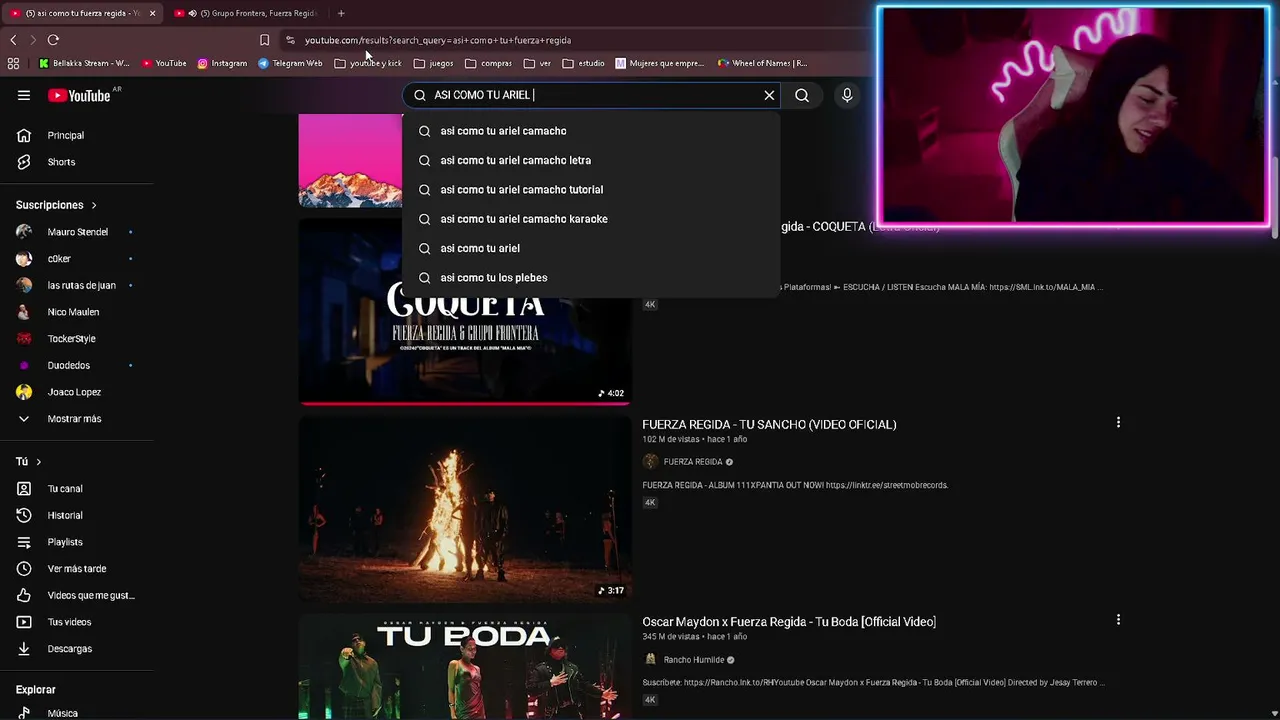The height and width of the screenshot is (720, 1280).
Task: Open Música under Explorar
Action: pos(62,713)
